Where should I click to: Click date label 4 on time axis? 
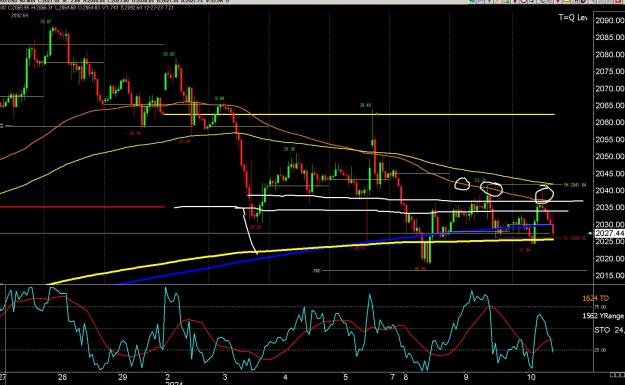click(285, 377)
